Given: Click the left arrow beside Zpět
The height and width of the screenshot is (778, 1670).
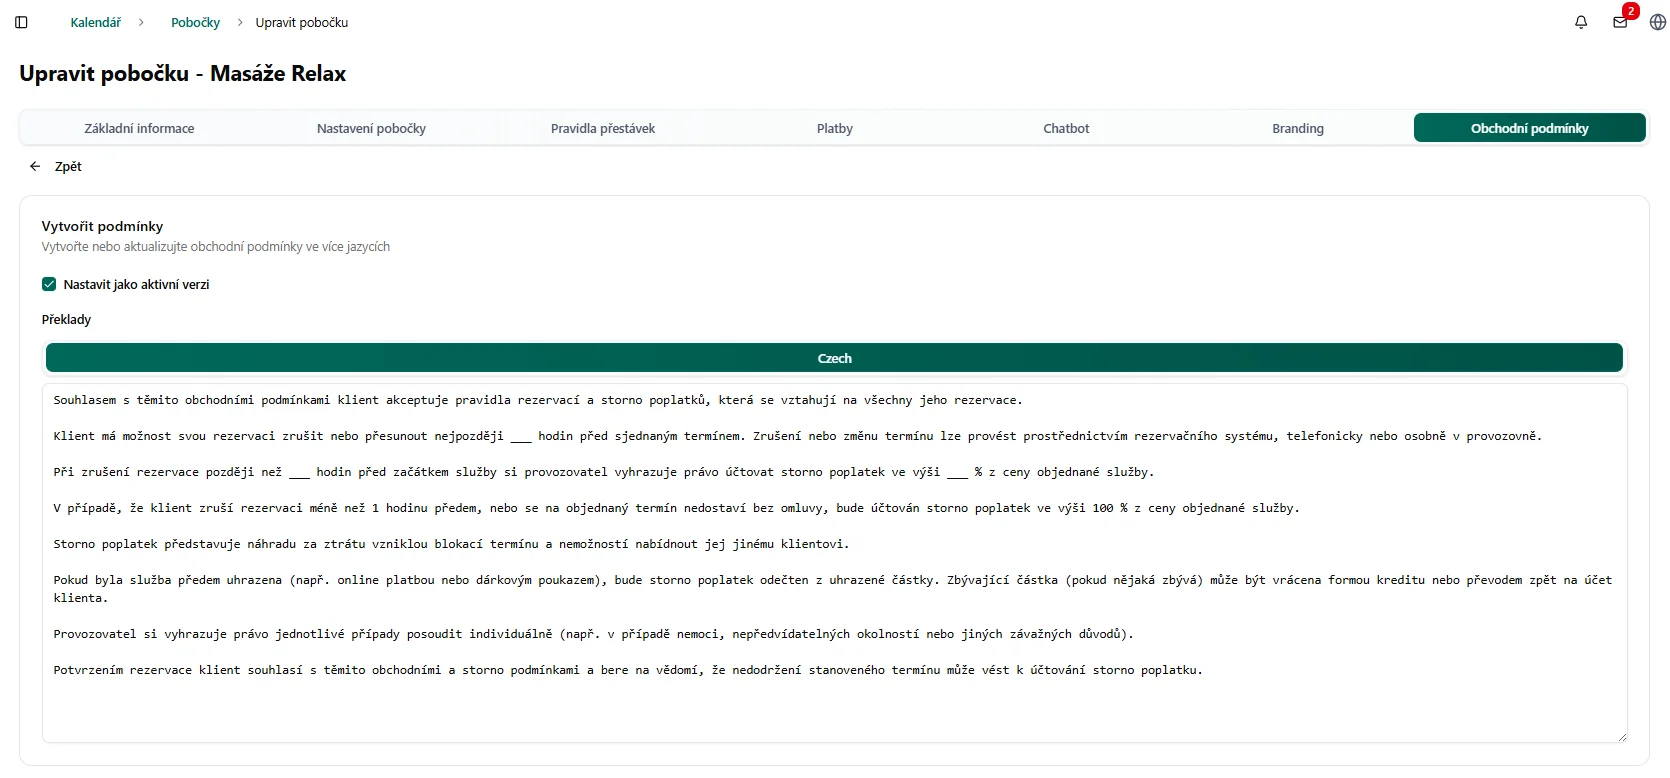Looking at the screenshot, I should click(35, 167).
